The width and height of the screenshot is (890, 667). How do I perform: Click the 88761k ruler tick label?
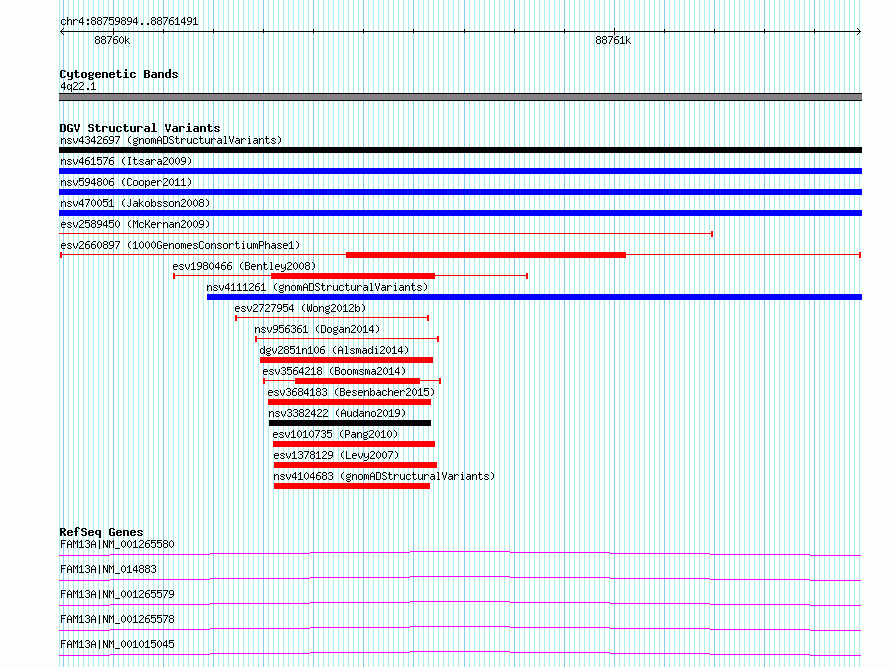(x=613, y=40)
